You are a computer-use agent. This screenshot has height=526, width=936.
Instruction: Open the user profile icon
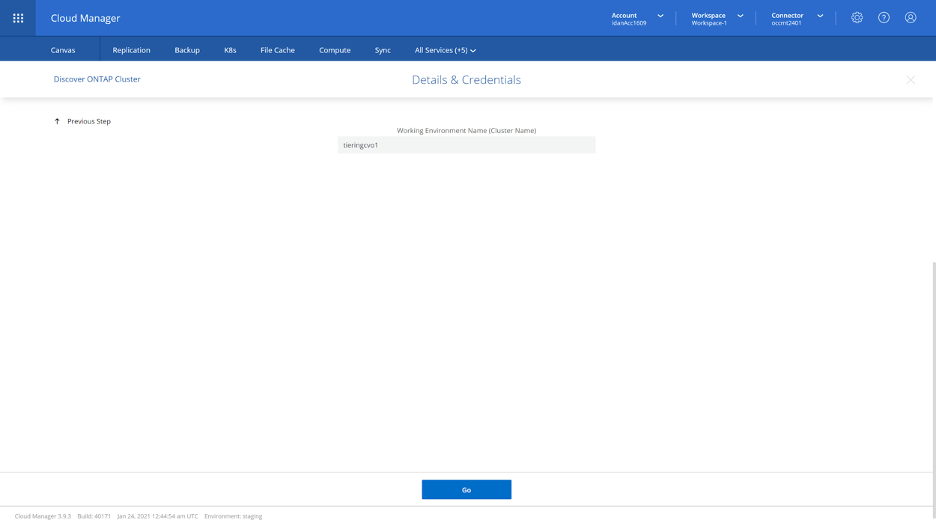click(910, 18)
